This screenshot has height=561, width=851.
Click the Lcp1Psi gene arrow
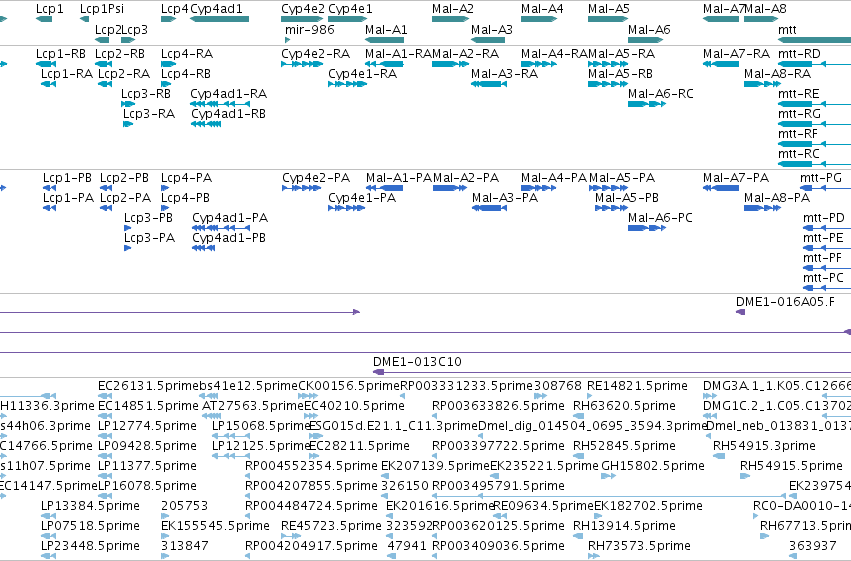point(84,19)
